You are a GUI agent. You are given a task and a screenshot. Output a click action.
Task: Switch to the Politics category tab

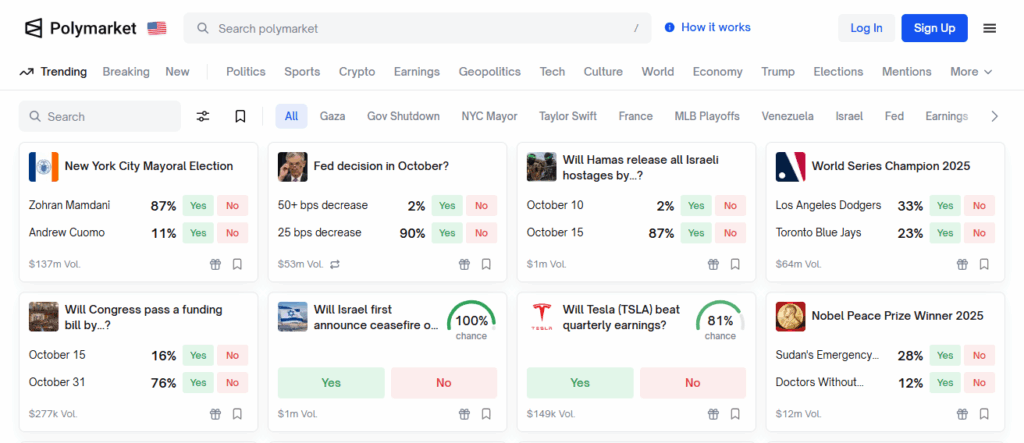pos(246,72)
